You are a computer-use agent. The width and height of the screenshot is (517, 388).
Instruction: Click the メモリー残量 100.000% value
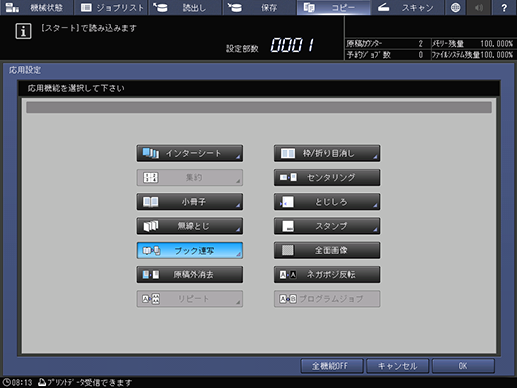tap(496, 44)
